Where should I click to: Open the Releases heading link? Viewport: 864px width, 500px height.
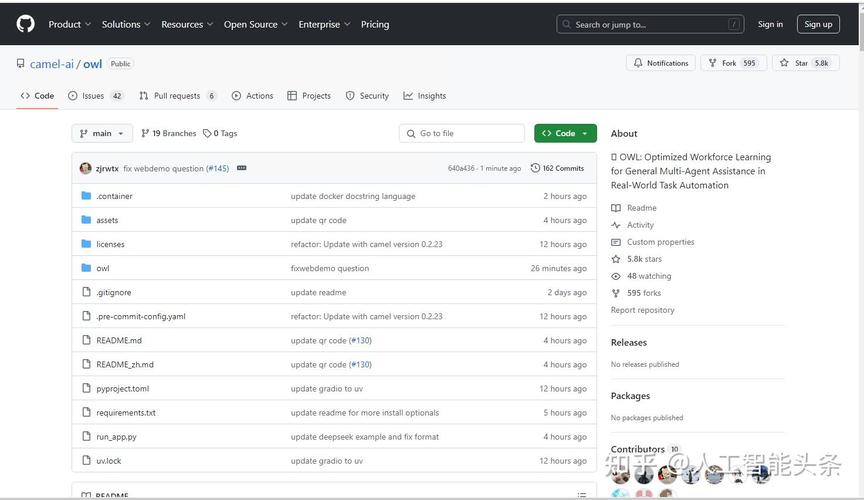(x=629, y=342)
